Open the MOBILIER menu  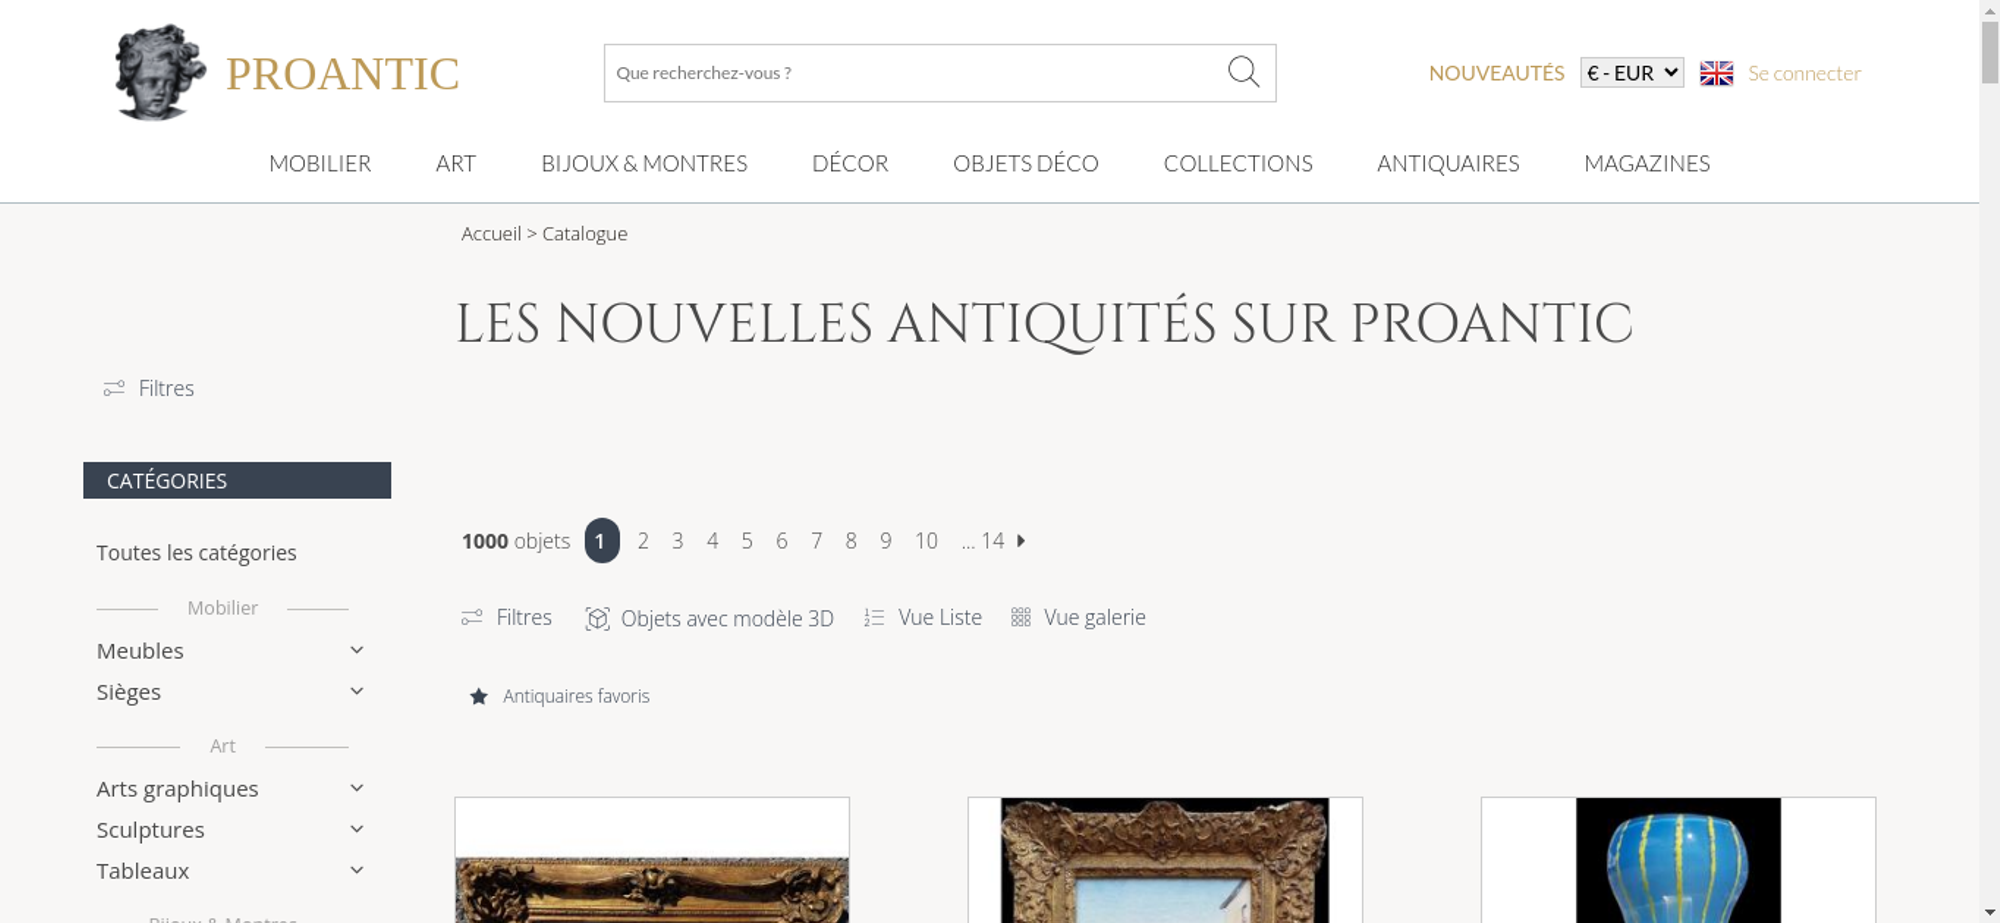click(320, 163)
